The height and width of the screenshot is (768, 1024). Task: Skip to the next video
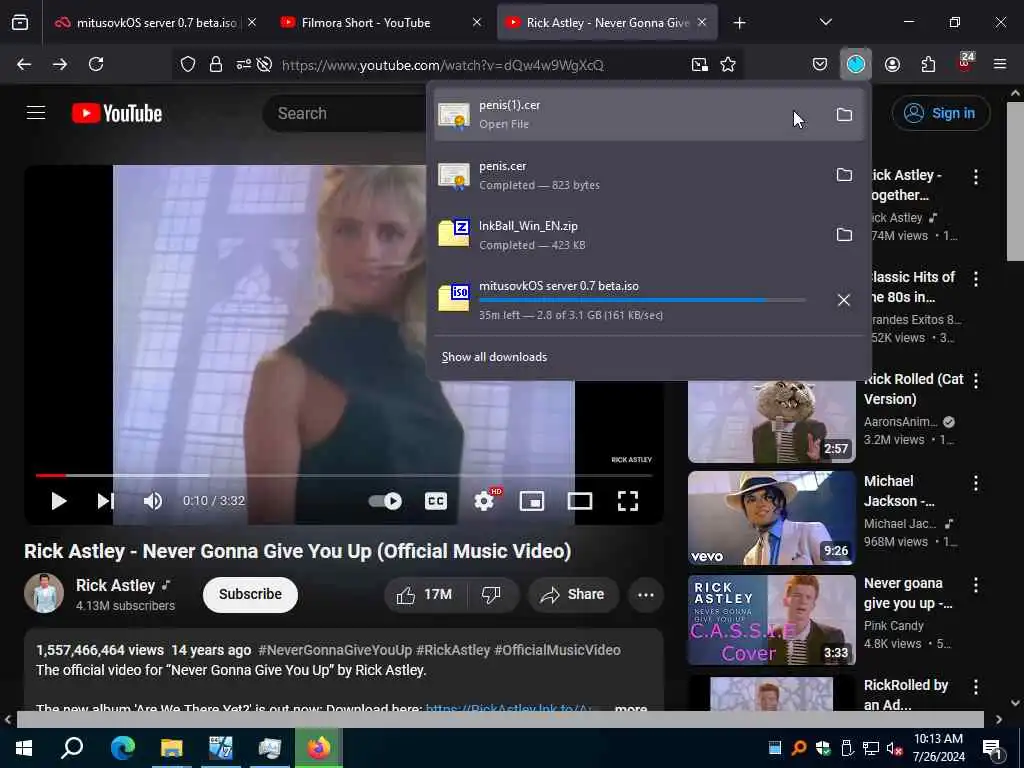point(105,501)
